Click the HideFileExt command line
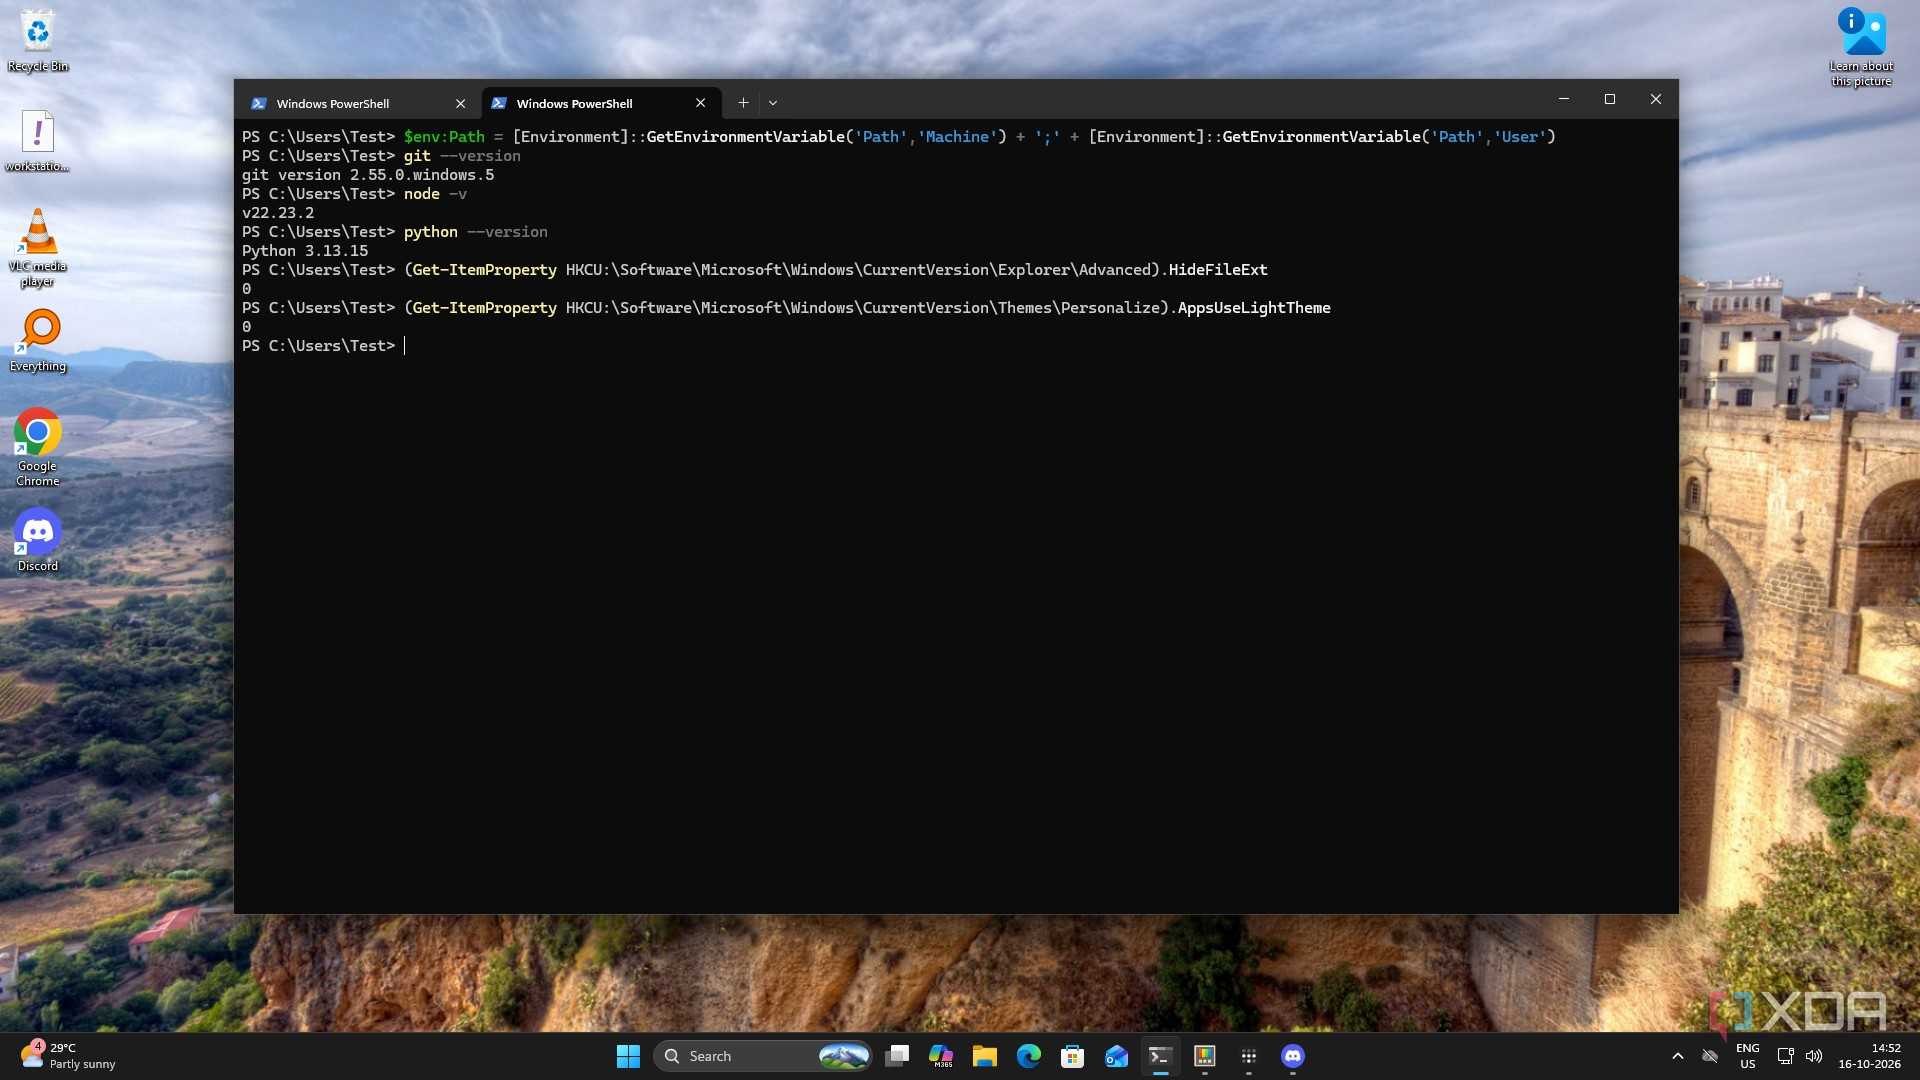The image size is (1920, 1080). pos(755,270)
